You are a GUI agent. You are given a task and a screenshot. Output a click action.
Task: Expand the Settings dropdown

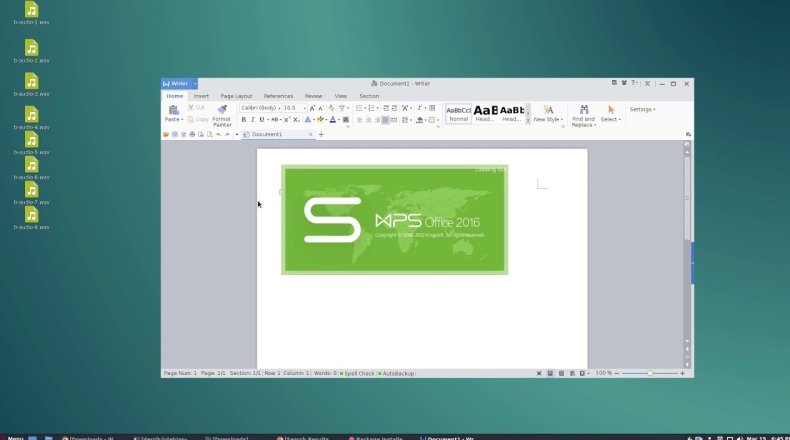[642, 109]
